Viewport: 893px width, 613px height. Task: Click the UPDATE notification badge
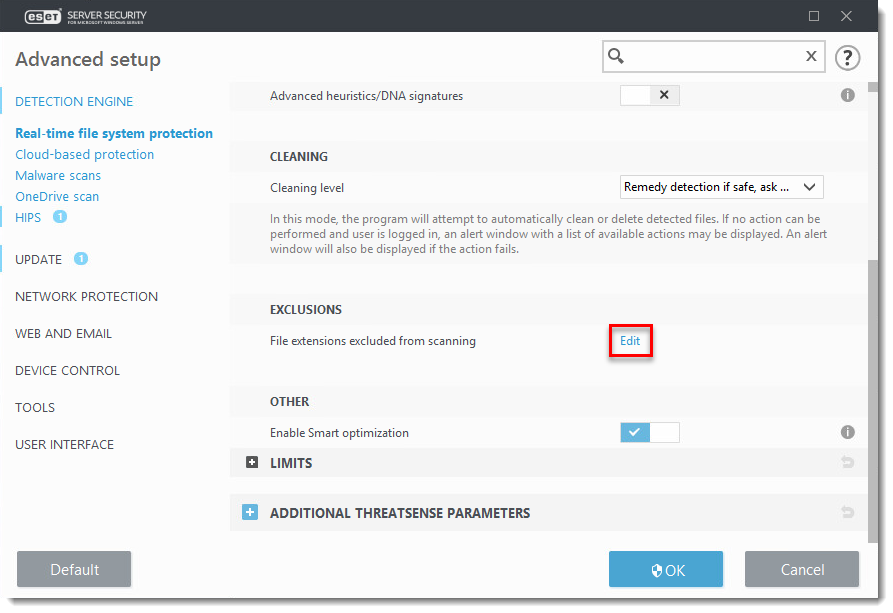click(x=81, y=259)
